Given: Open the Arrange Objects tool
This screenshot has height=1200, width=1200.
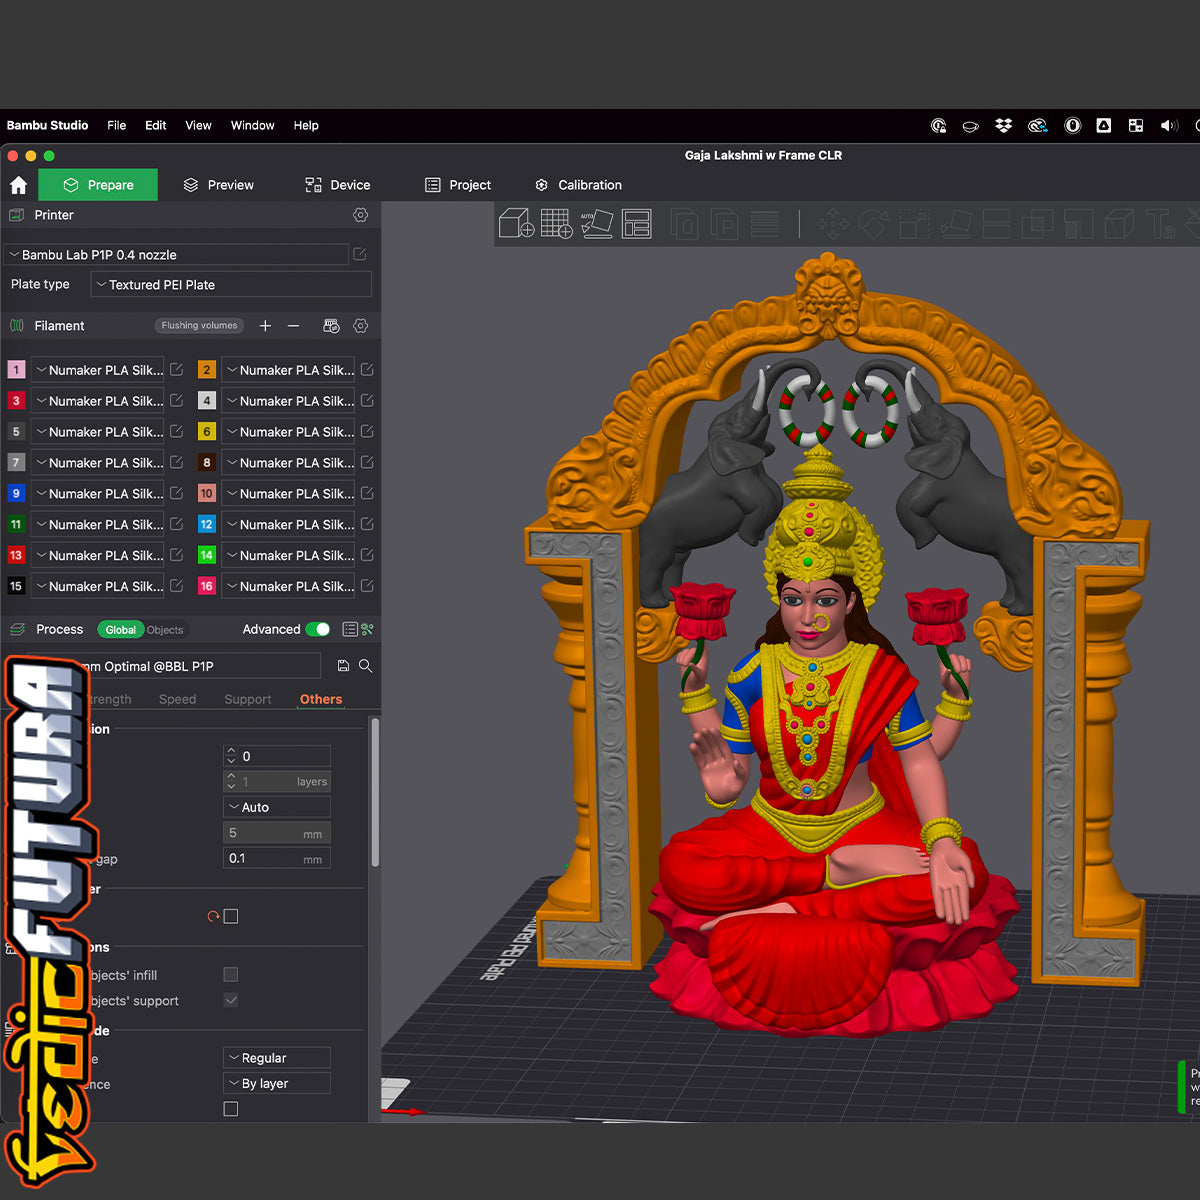Looking at the screenshot, I should 637,223.
